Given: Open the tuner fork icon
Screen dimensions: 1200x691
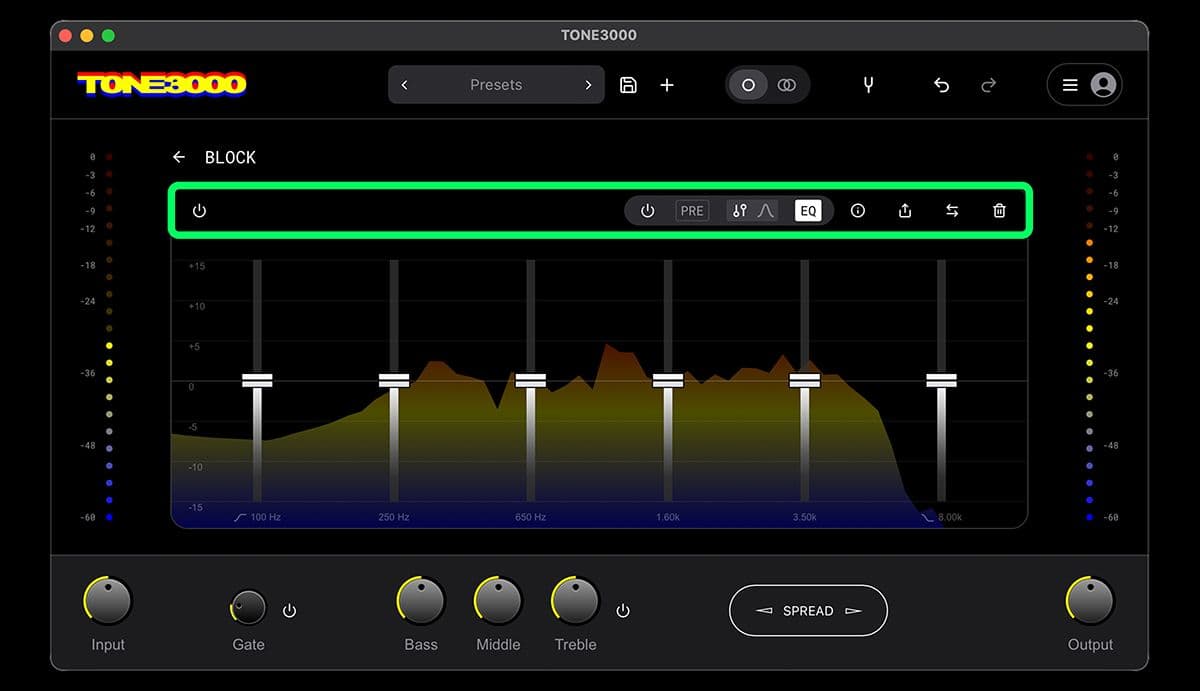Looking at the screenshot, I should coord(868,85).
